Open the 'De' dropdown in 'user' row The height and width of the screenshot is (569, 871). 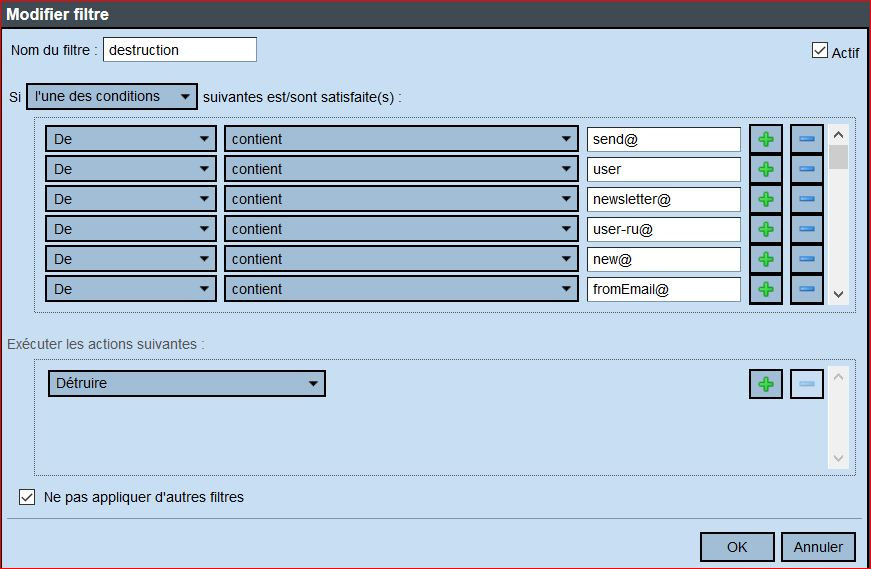[131, 169]
